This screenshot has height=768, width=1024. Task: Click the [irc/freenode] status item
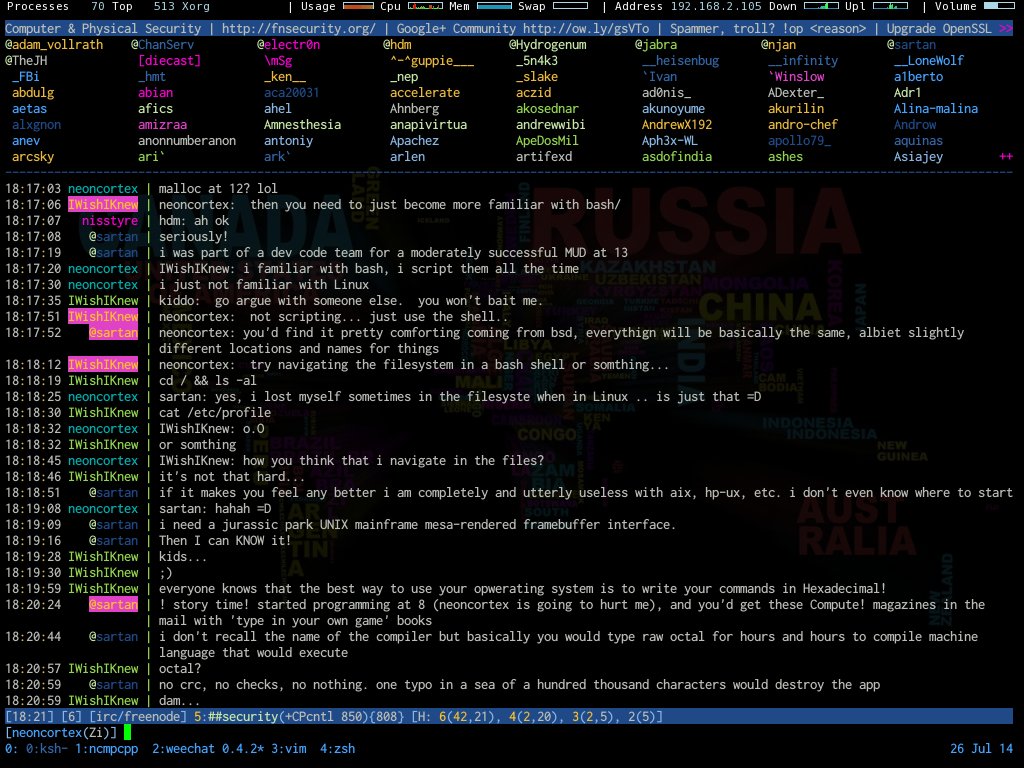coord(138,717)
